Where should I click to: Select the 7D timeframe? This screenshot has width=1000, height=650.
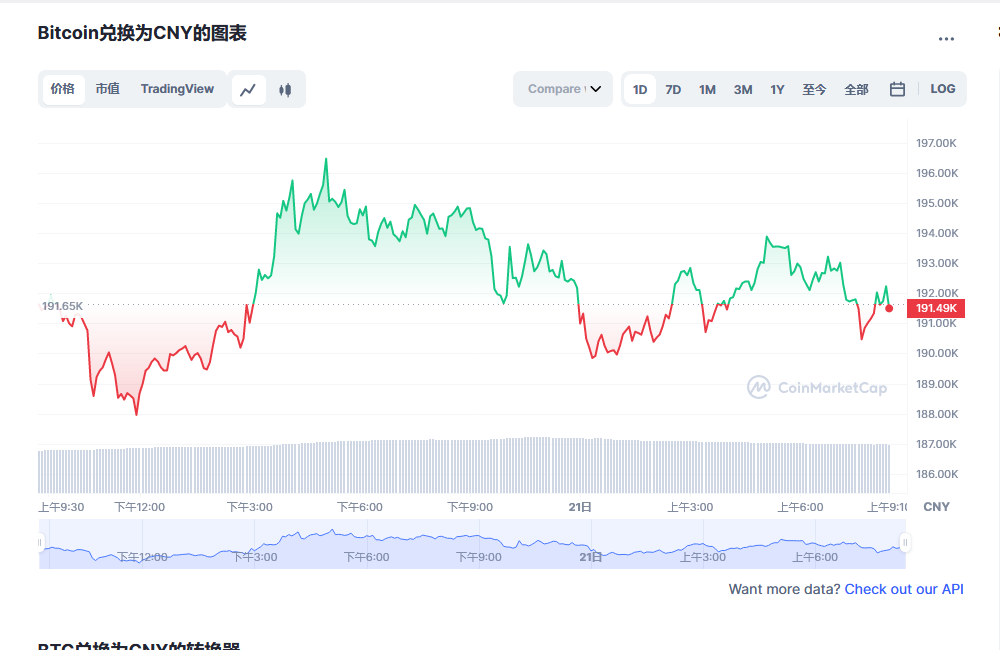[673, 89]
